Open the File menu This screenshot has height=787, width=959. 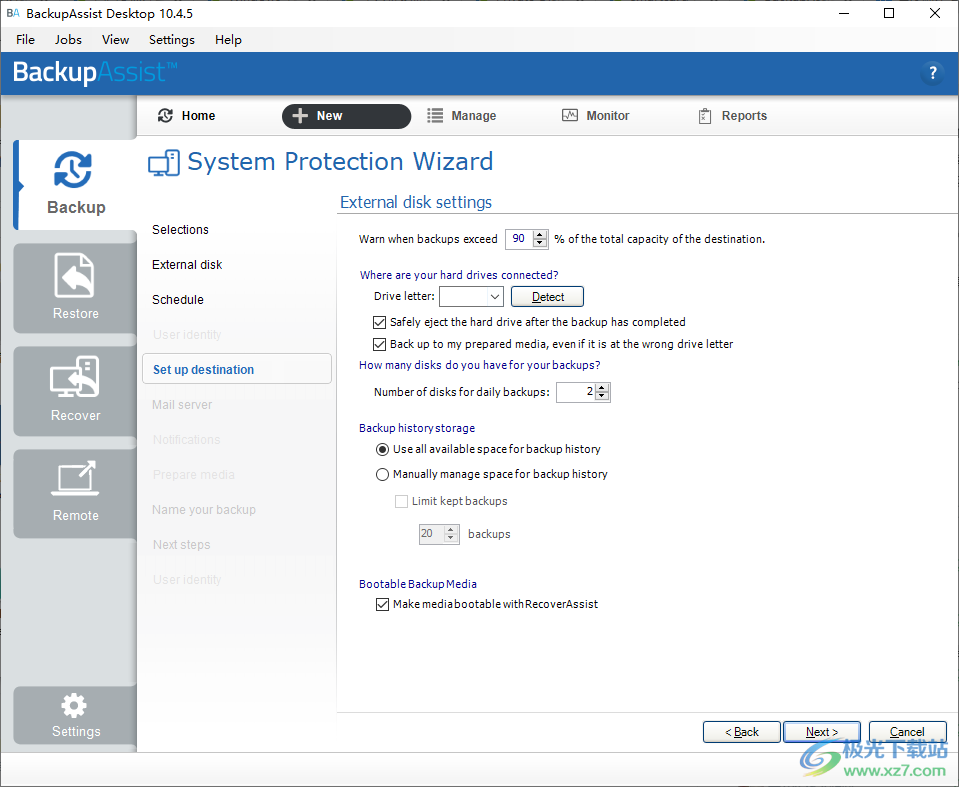coord(25,40)
